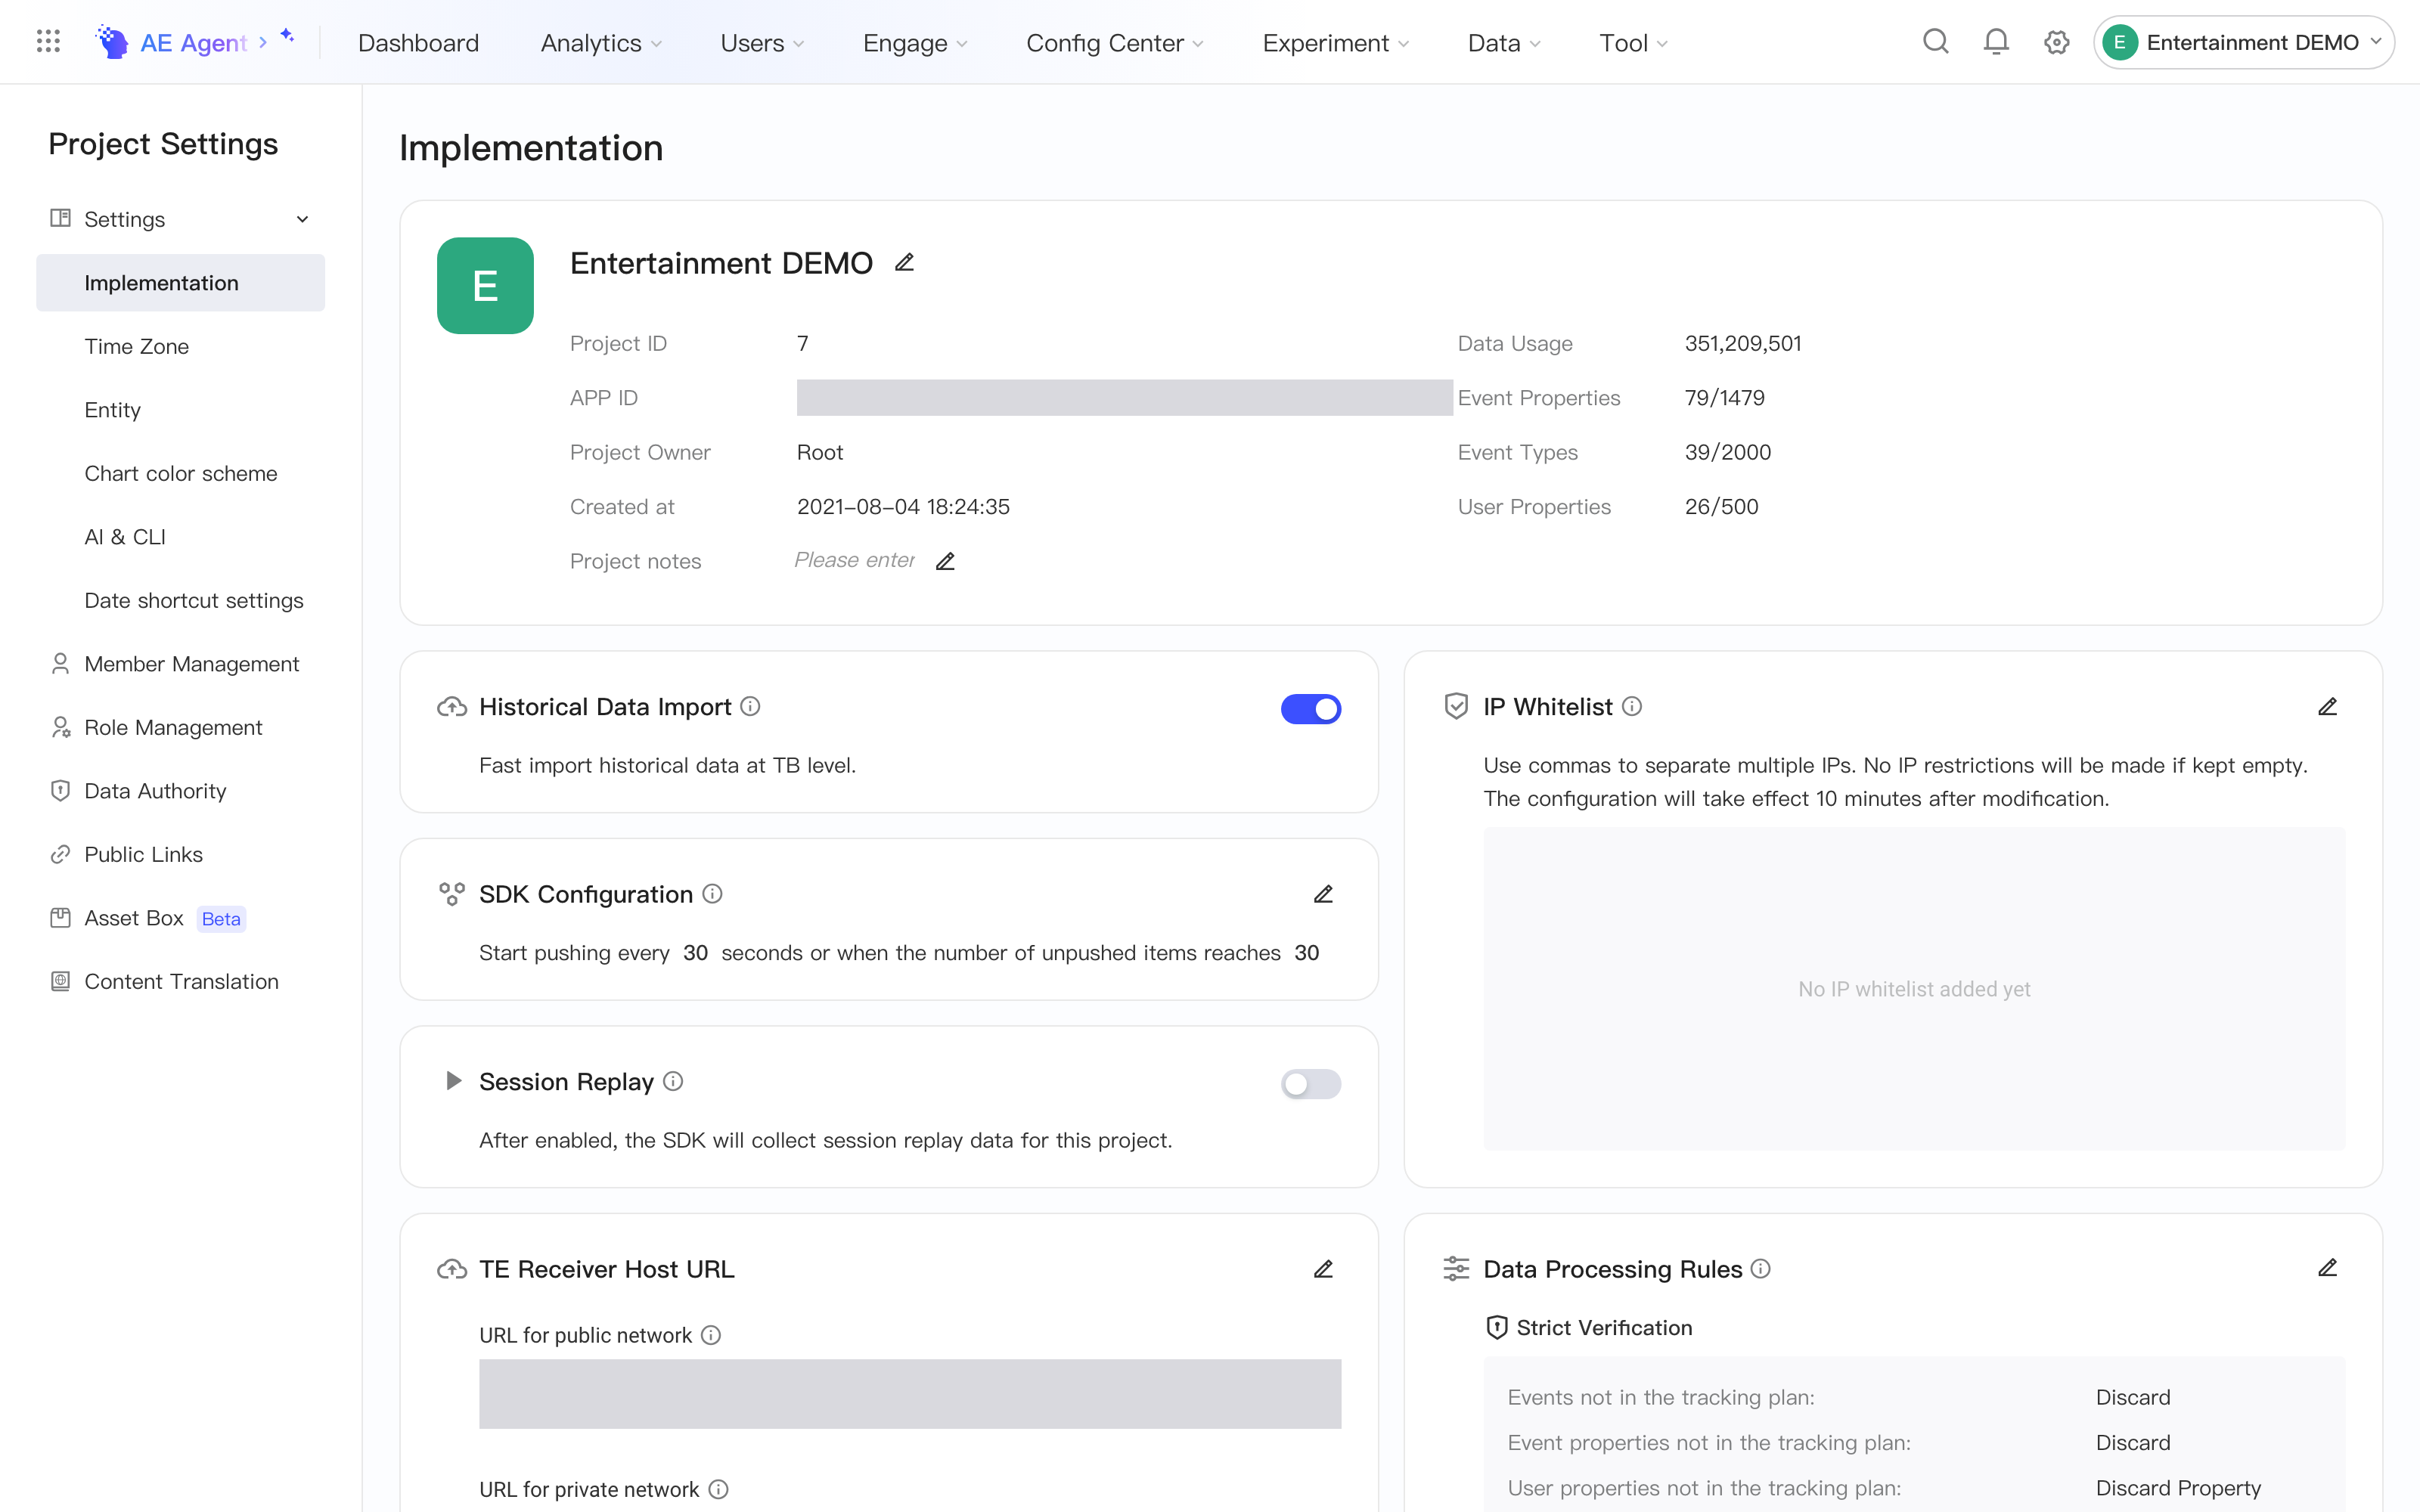Expand the Config Center menu

(x=1115, y=43)
